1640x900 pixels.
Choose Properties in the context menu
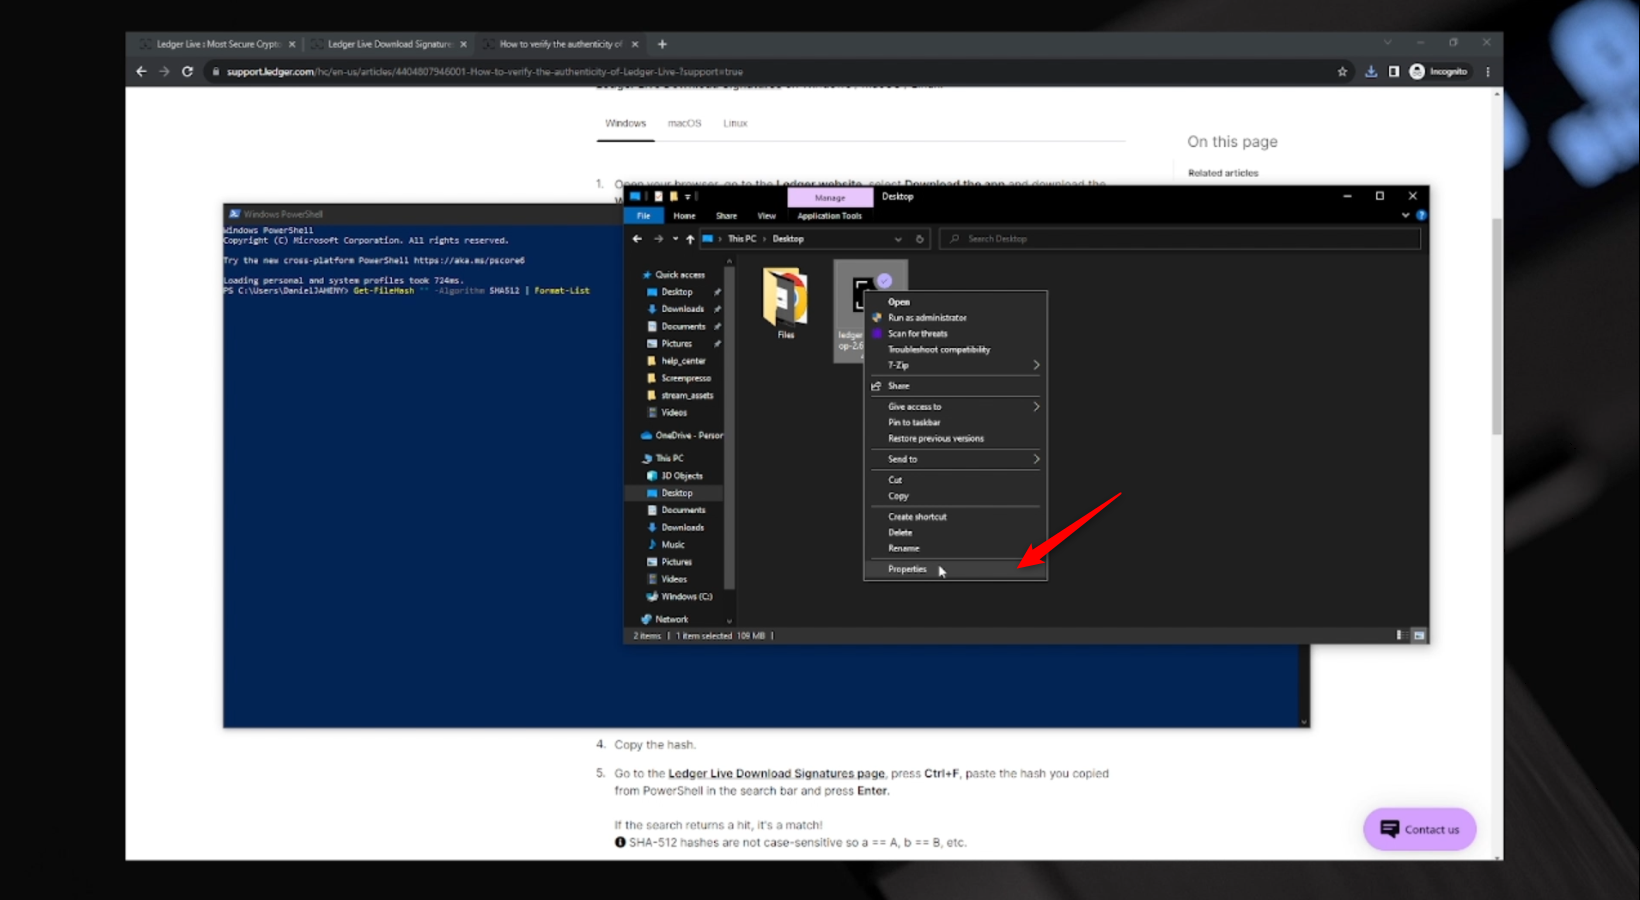(x=908, y=570)
